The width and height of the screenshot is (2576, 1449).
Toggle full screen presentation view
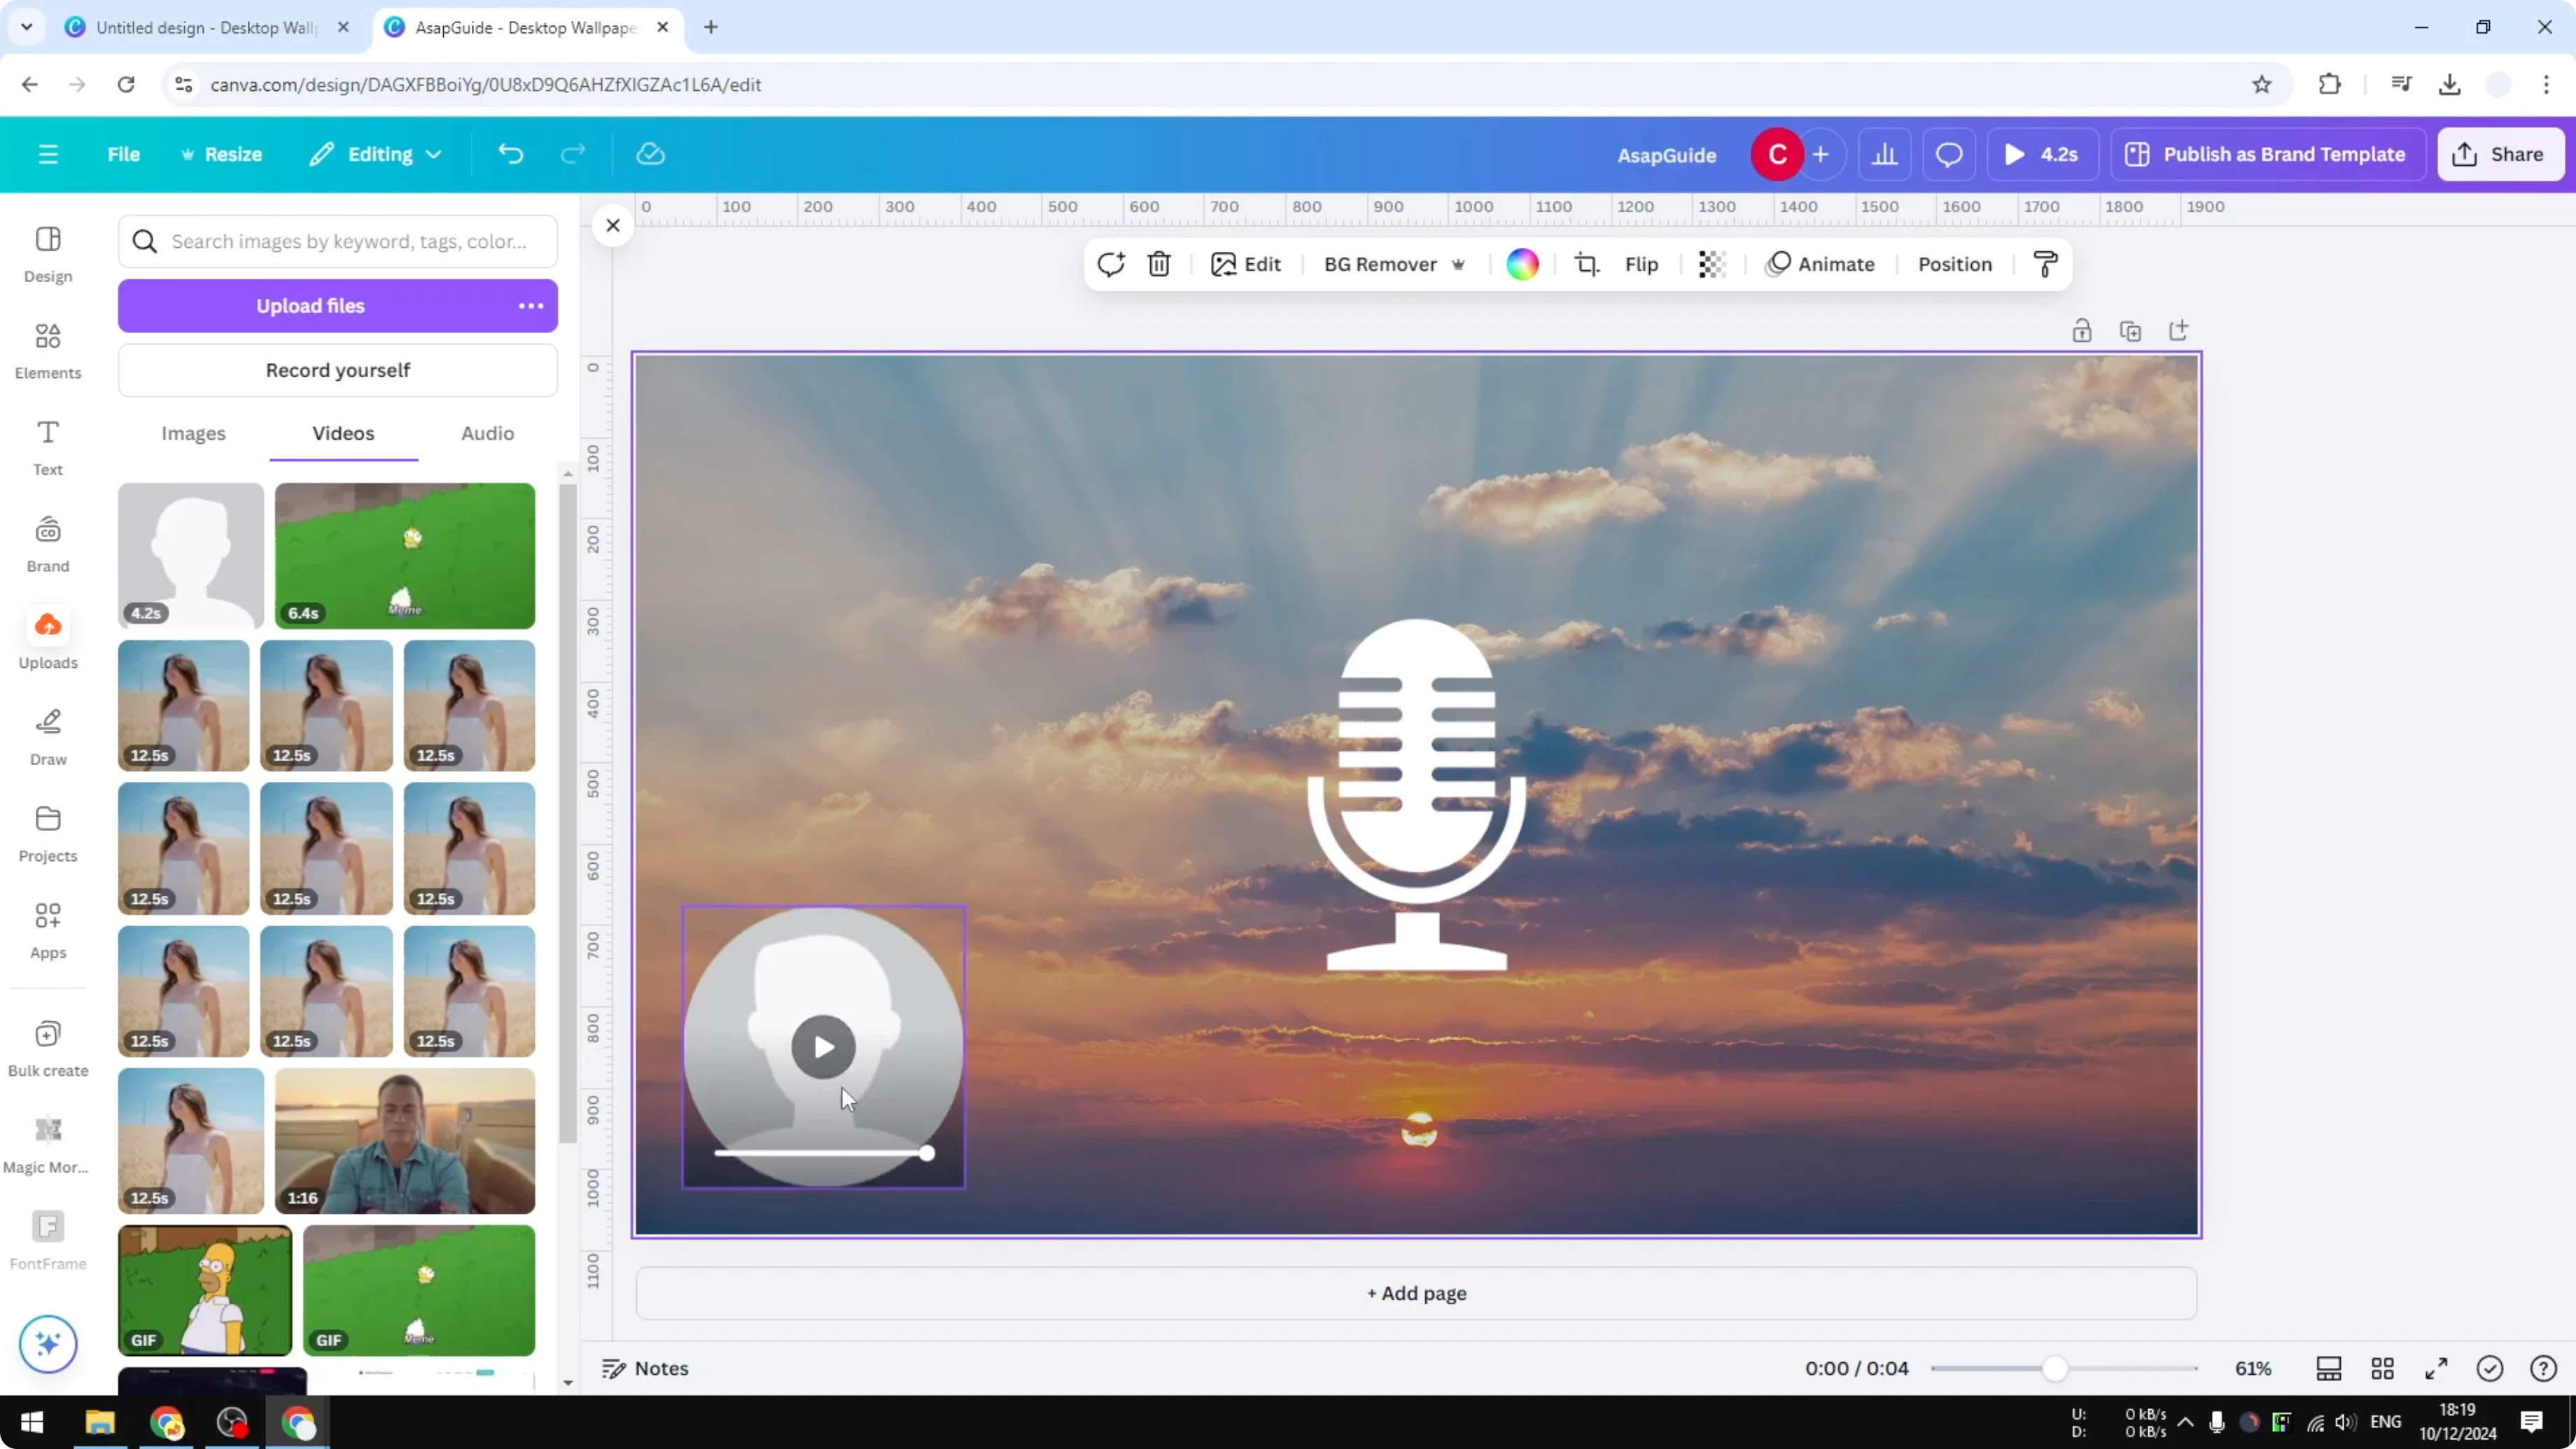click(x=2436, y=1368)
